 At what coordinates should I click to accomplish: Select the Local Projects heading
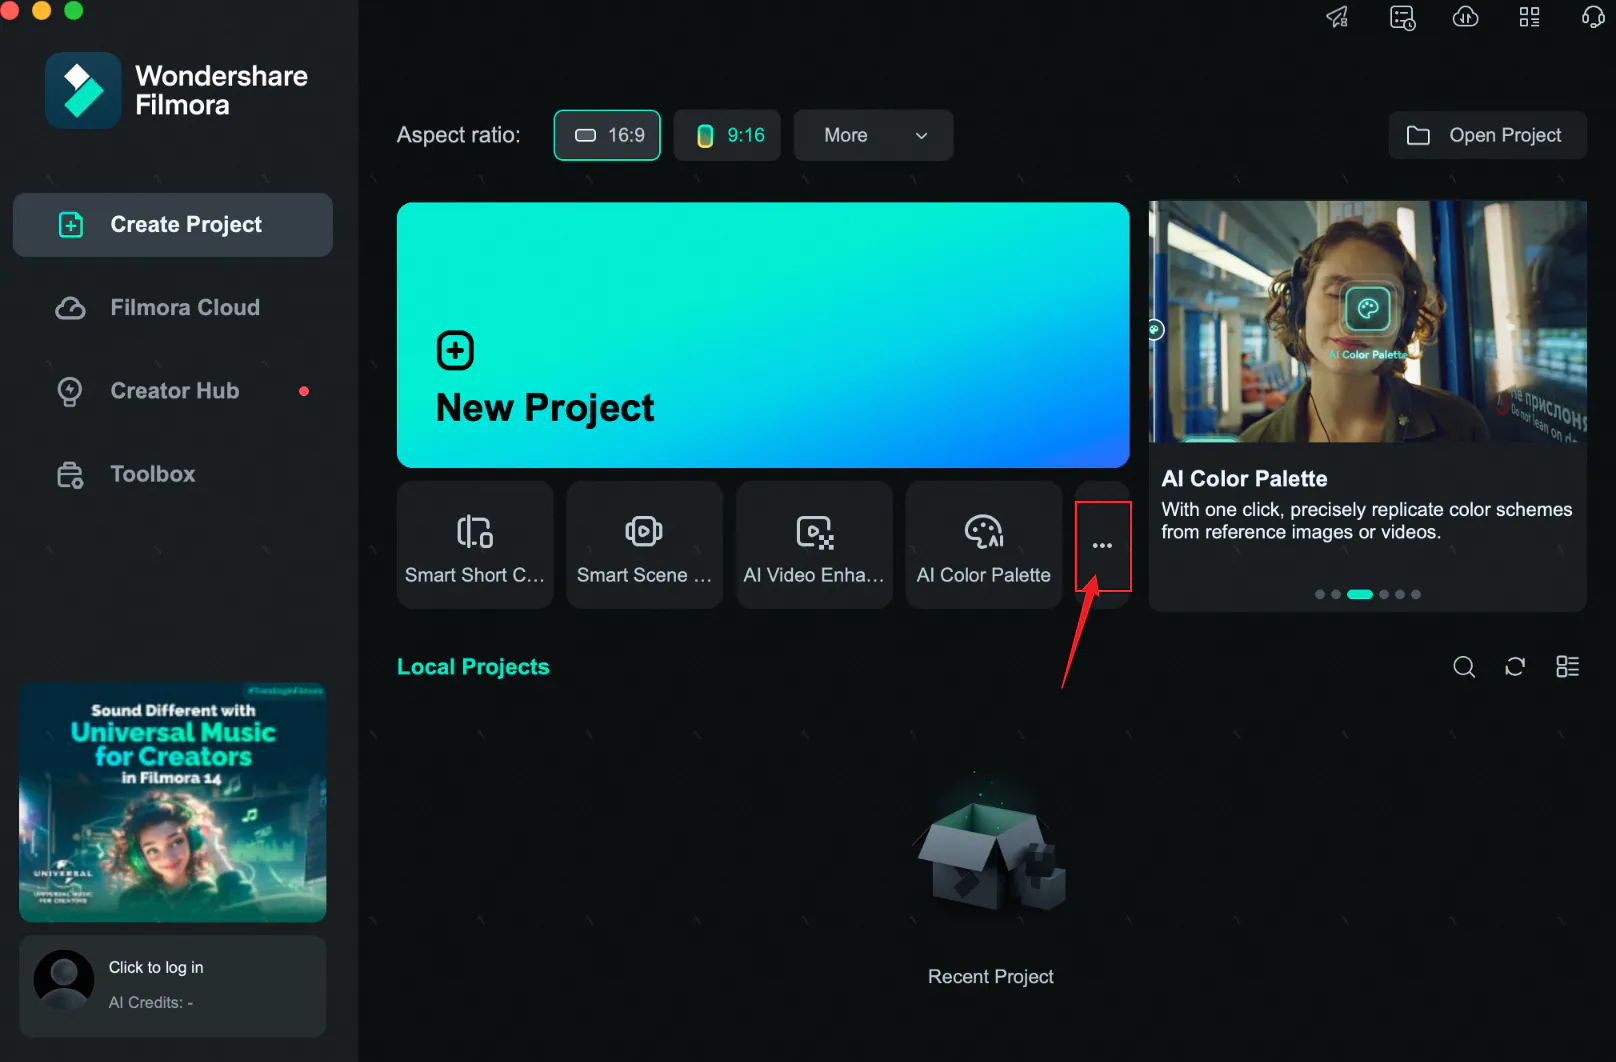pyautogui.click(x=473, y=667)
